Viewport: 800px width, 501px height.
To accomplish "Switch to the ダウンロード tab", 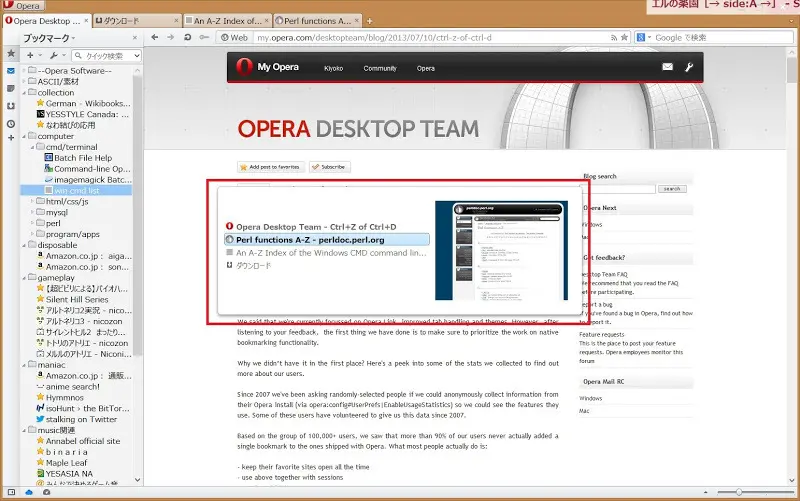I will point(137,21).
